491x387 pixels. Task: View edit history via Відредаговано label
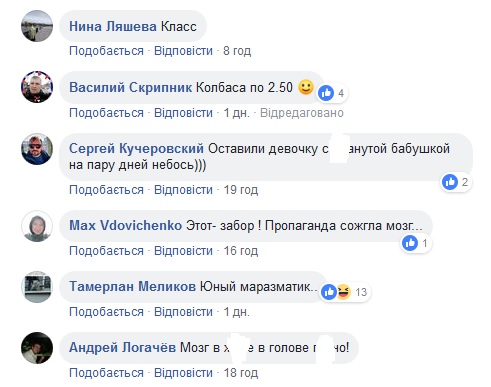302,113
